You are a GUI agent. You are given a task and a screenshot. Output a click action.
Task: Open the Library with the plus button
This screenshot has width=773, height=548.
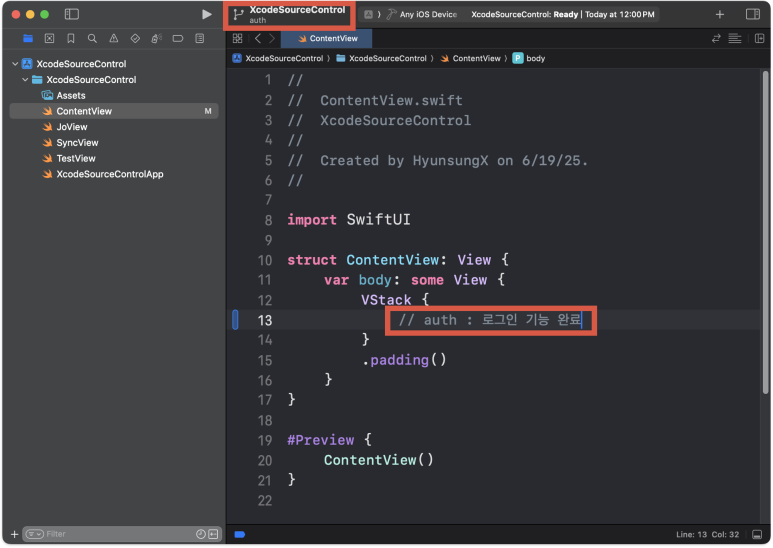(719, 14)
